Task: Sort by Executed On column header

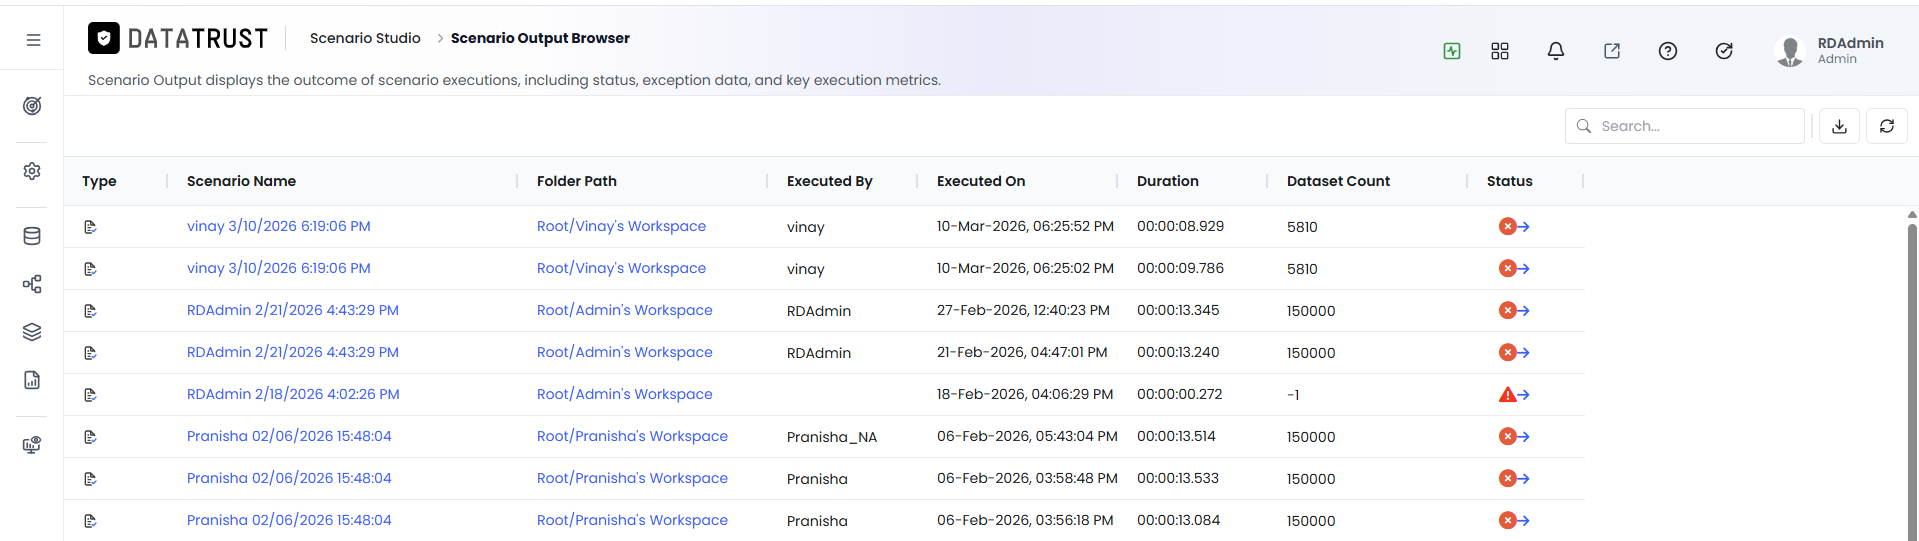Action: [x=981, y=181]
